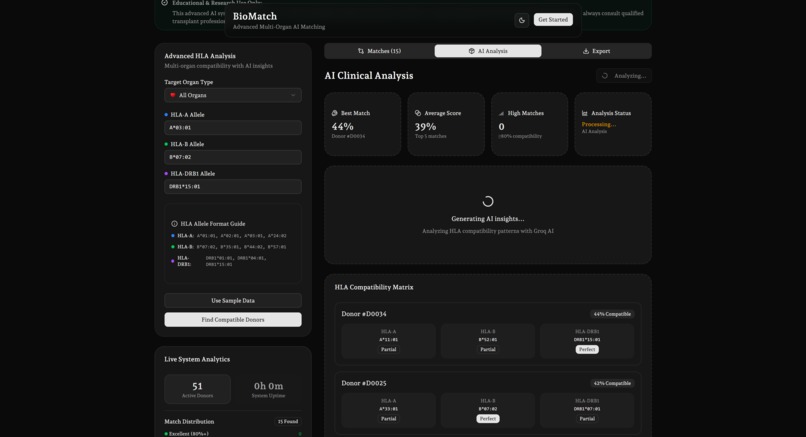Click the Analysis Status chart icon

pos(584,113)
